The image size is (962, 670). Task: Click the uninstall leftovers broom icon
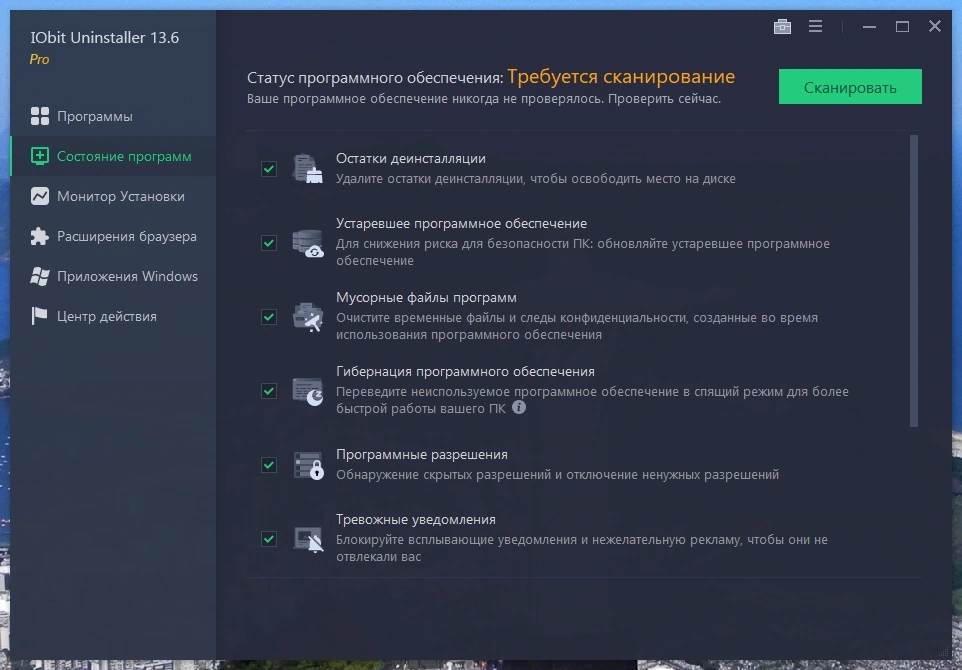(x=308, y=169)
